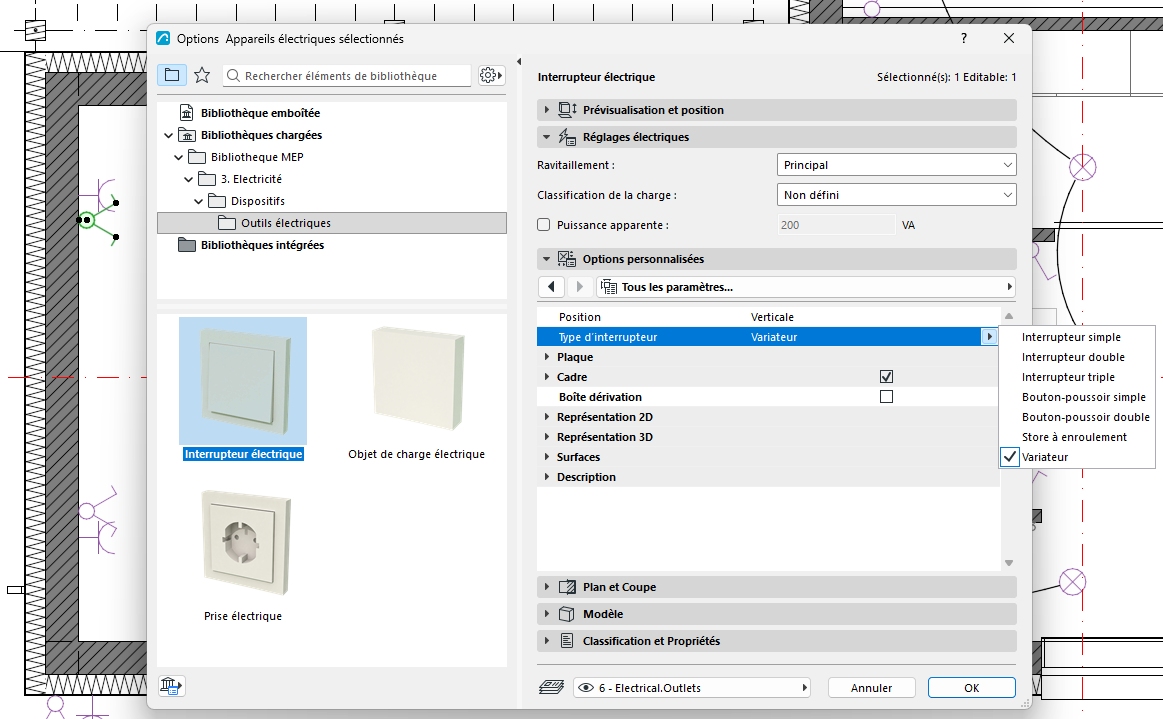Show favorites with the star icon

pyautogui.click(x=202, y=75)
